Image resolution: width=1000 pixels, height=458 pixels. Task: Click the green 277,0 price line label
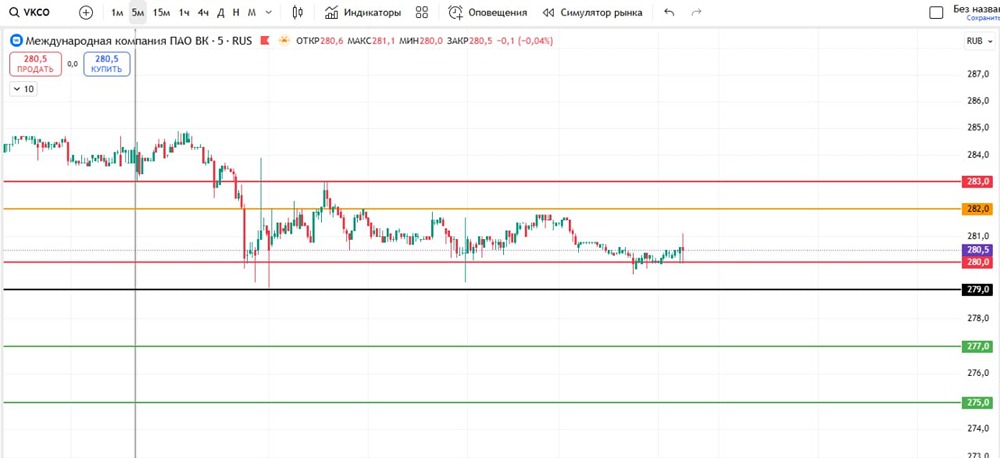[978, 346]
